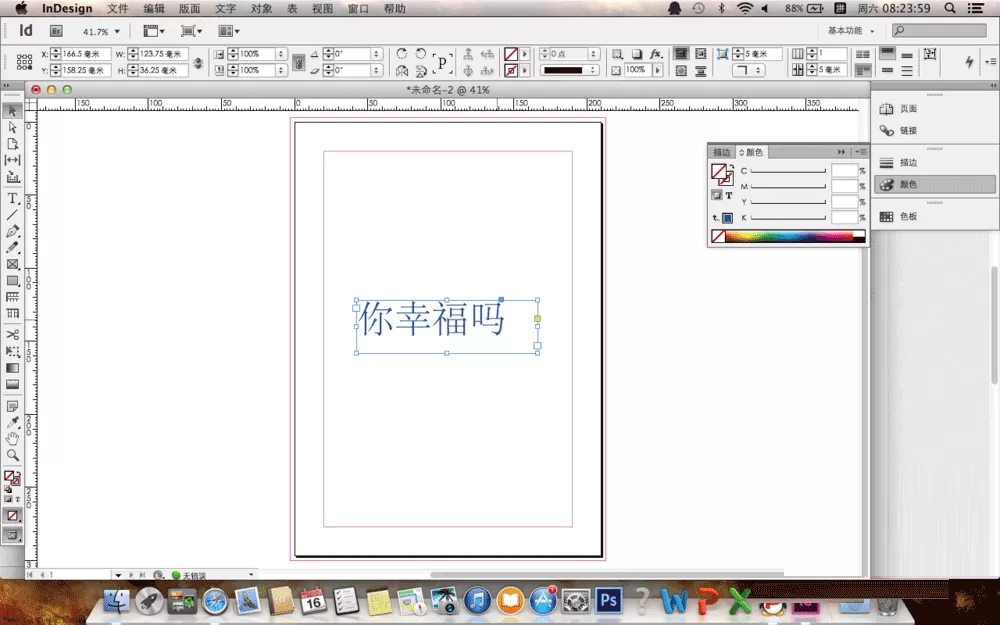Choose a reference point in the locator grid

[24, 61]
